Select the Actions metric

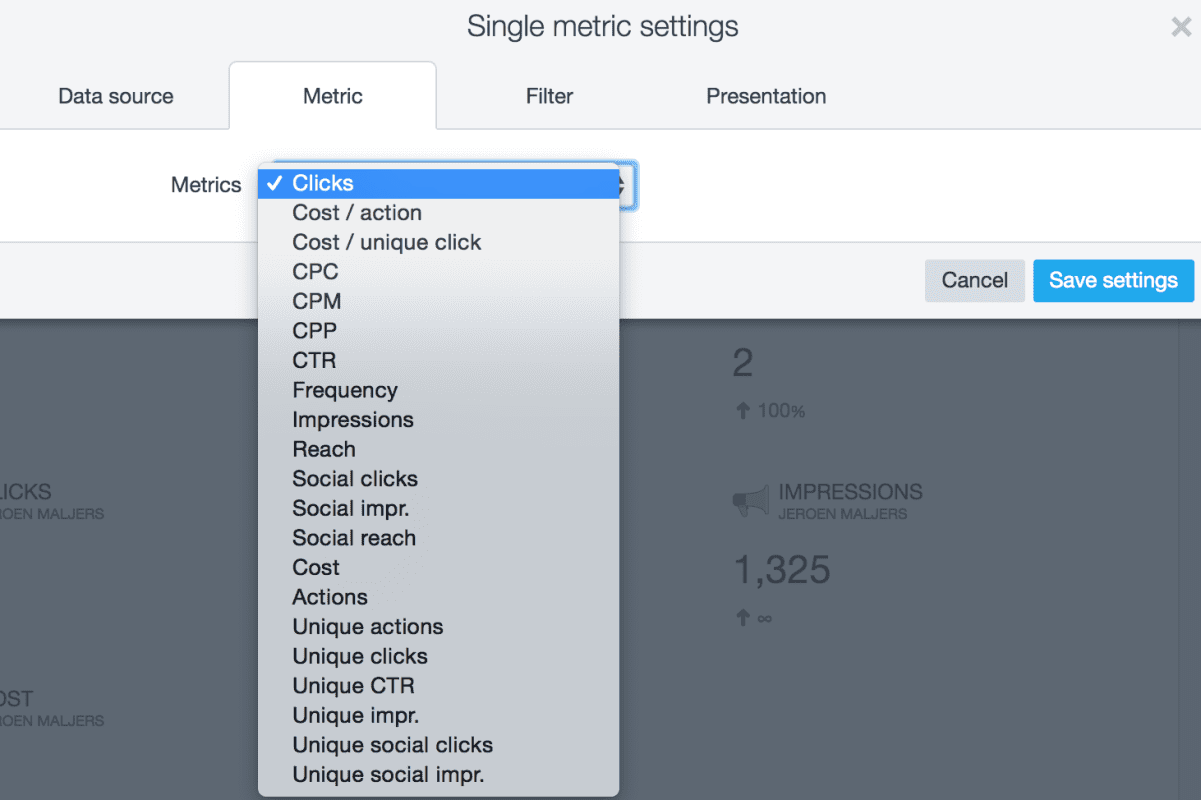(439, 597)
